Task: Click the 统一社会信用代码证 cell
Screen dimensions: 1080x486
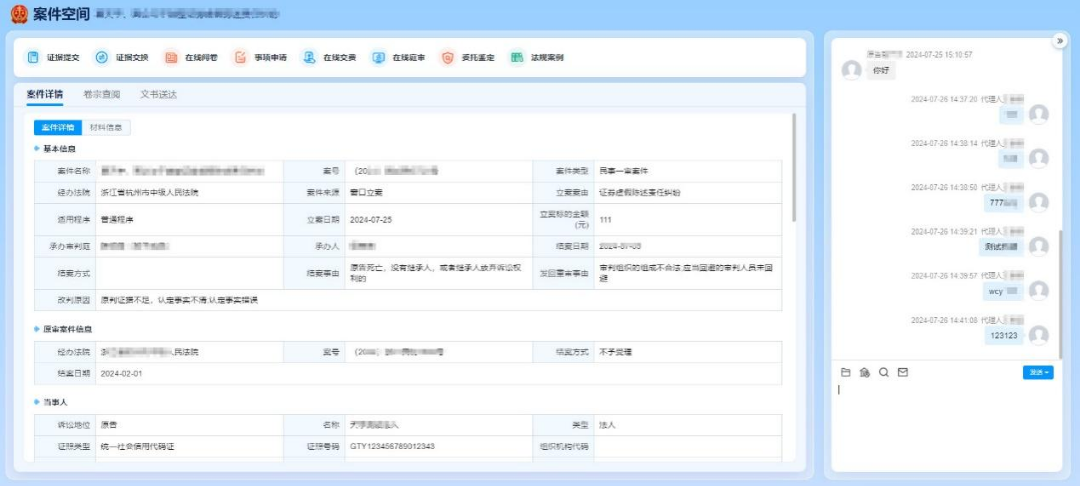Action: coord(137,447)
